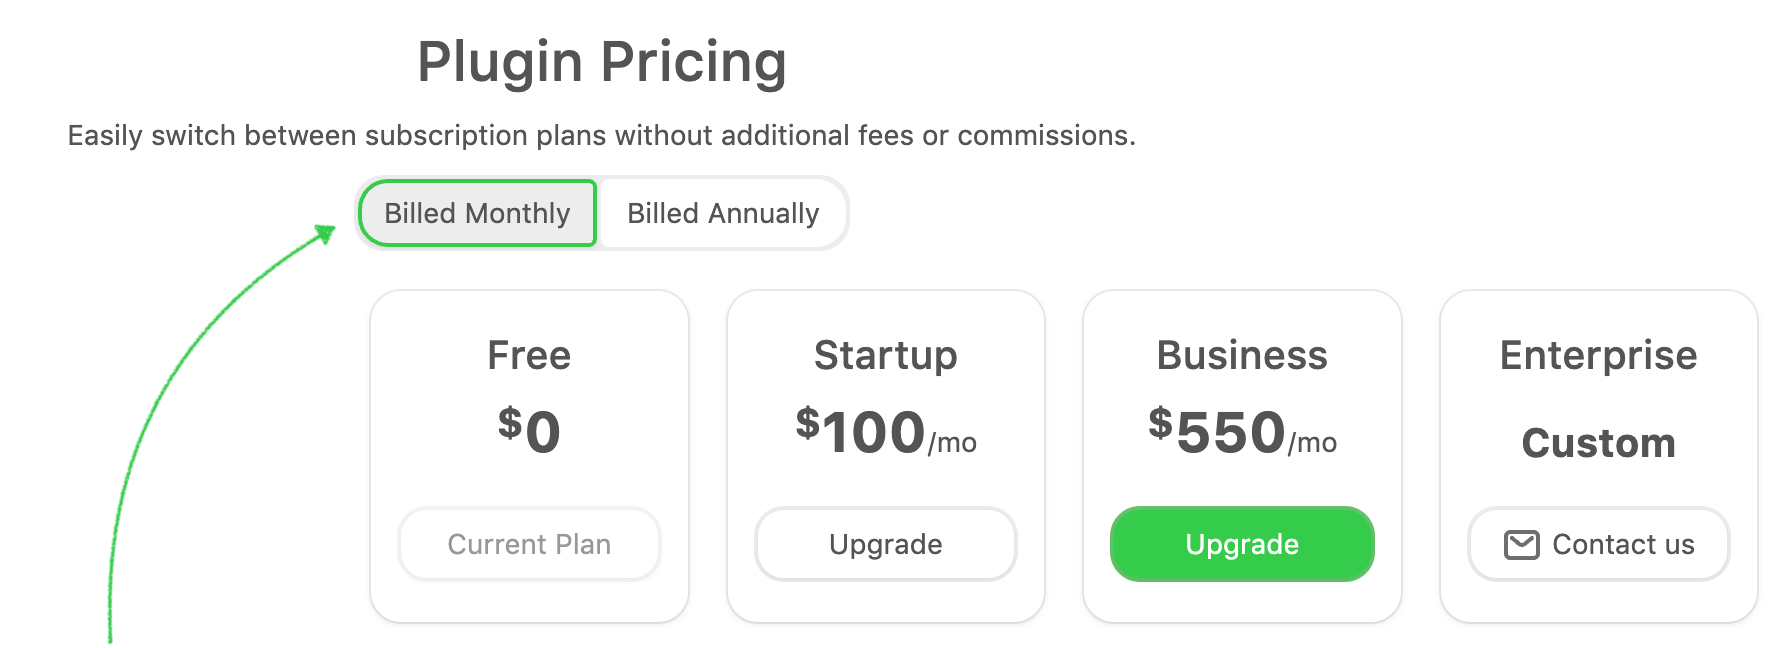1790x648 pixels.
Task: Click the $100 price on Startup plan
Action: click(861, 431)
